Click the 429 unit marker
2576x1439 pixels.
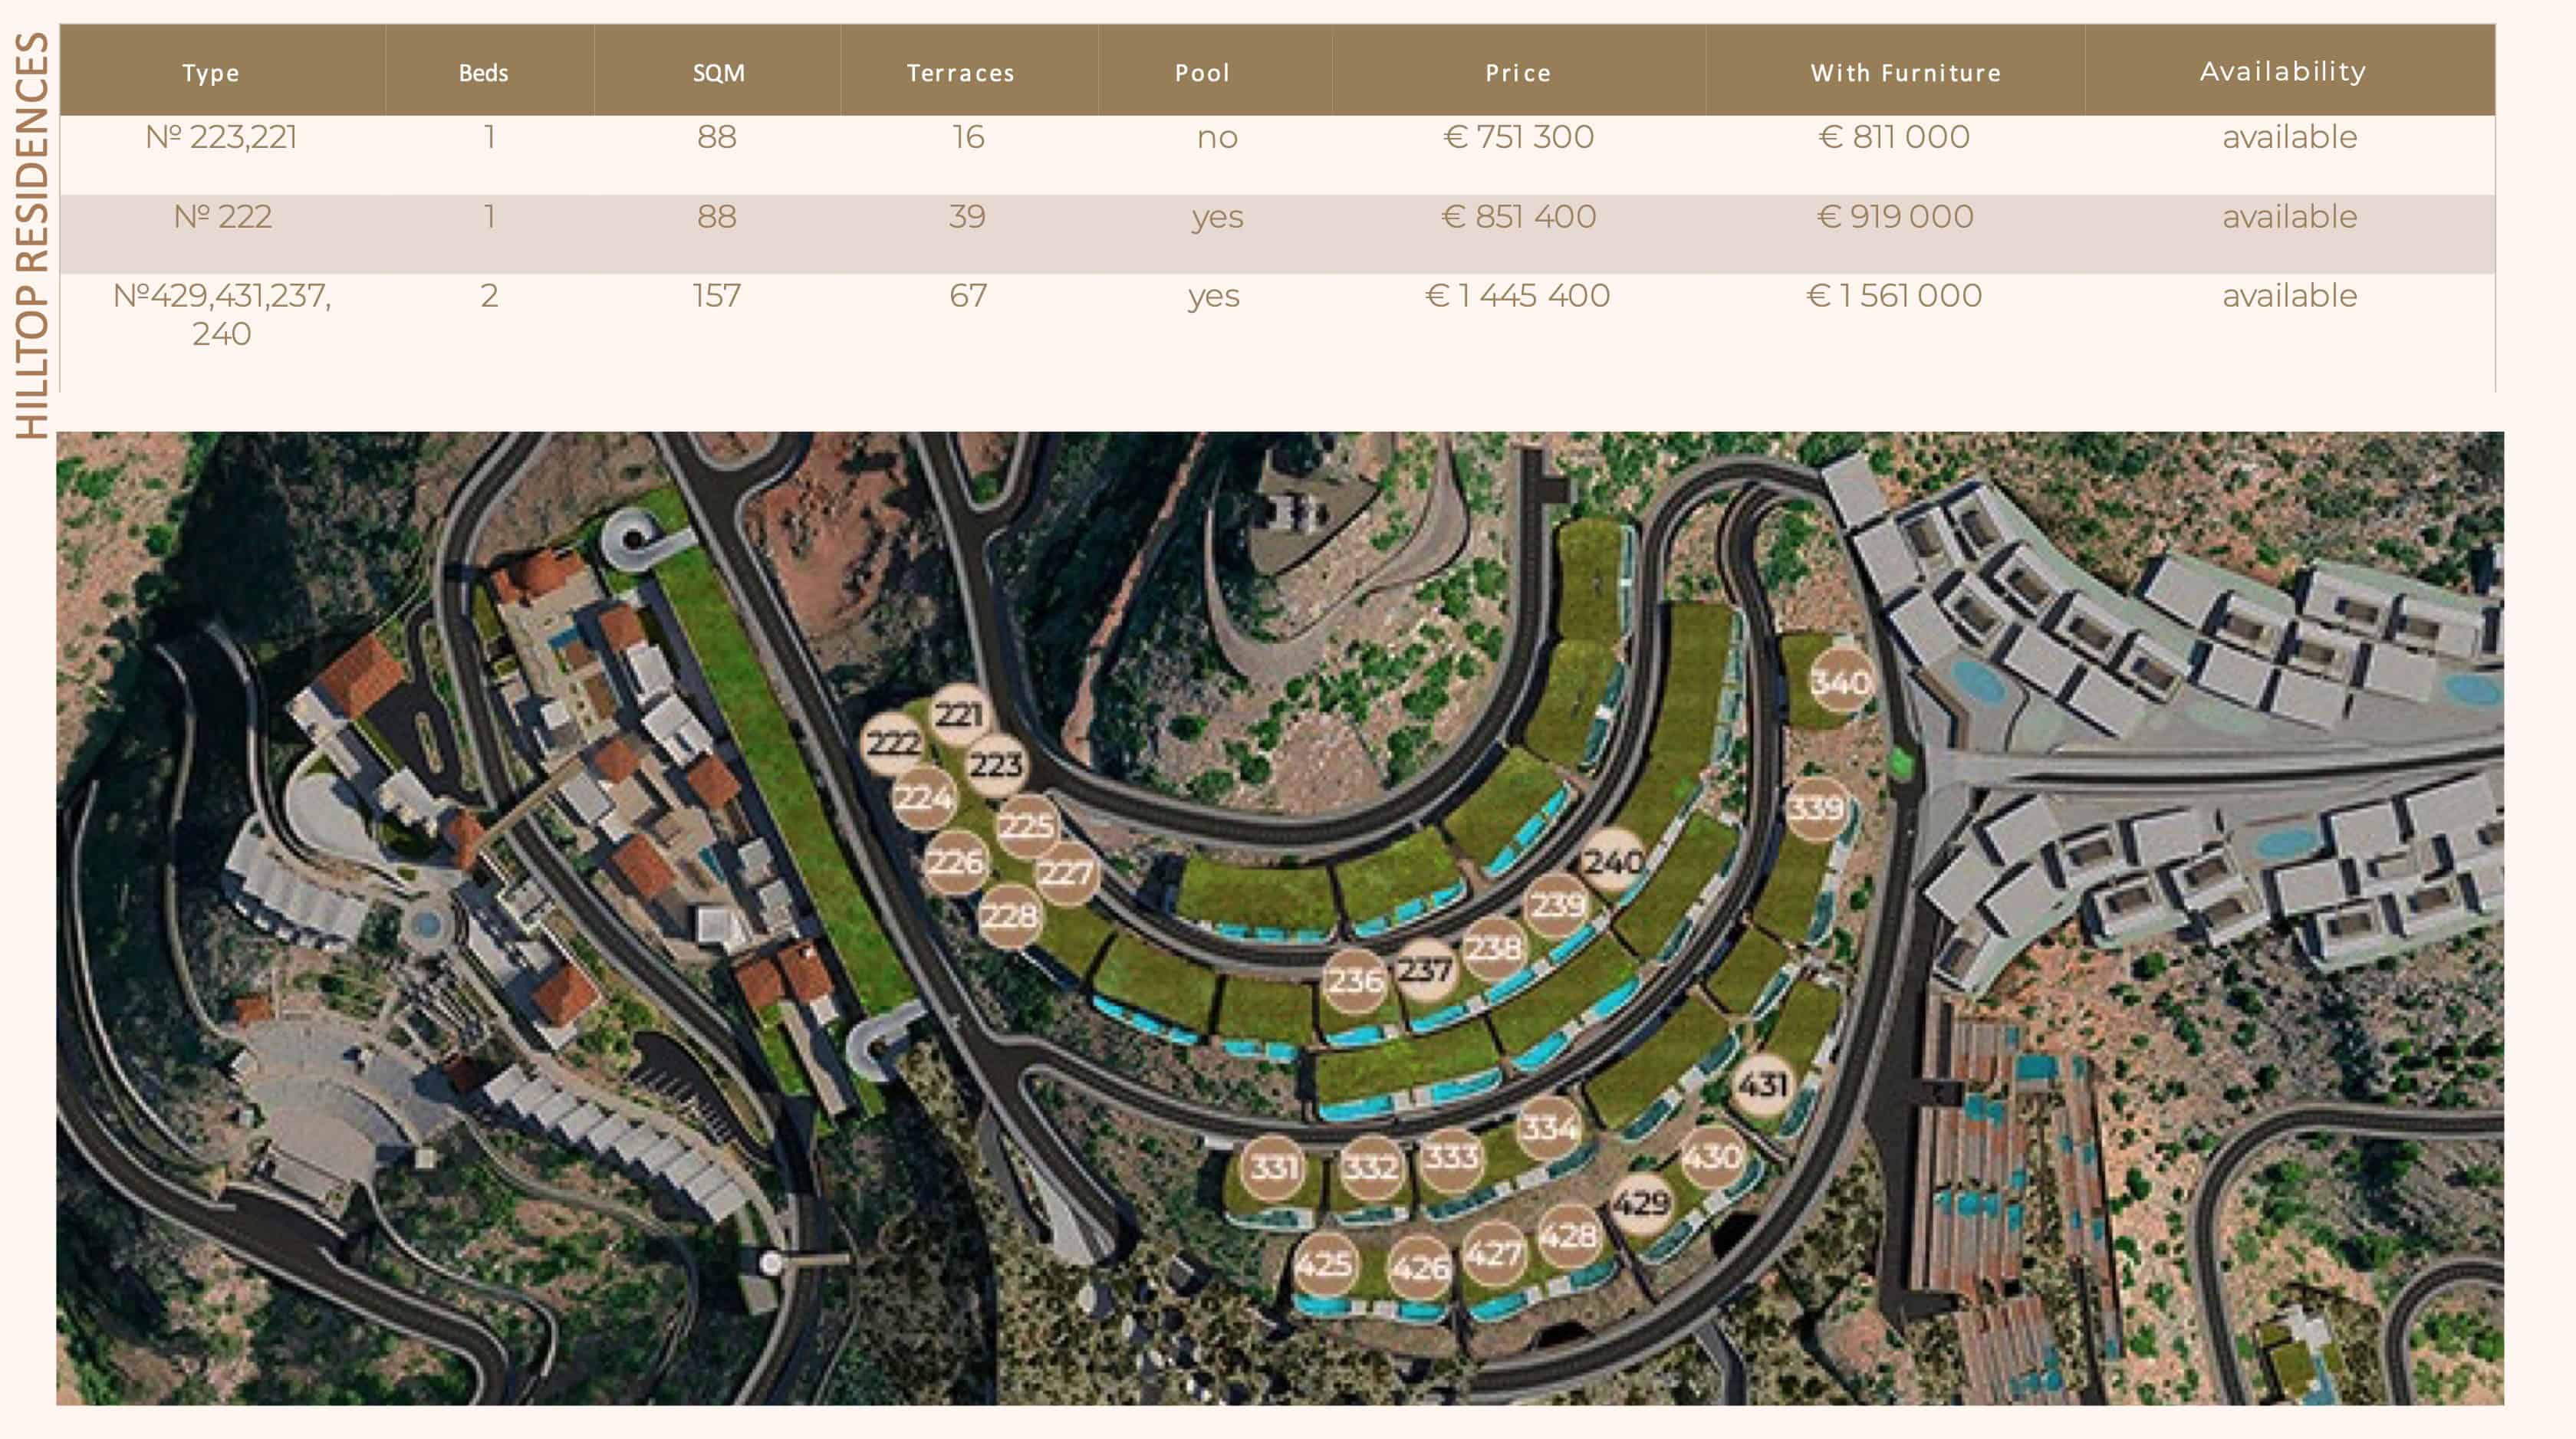click(x=1641, y=1201)
